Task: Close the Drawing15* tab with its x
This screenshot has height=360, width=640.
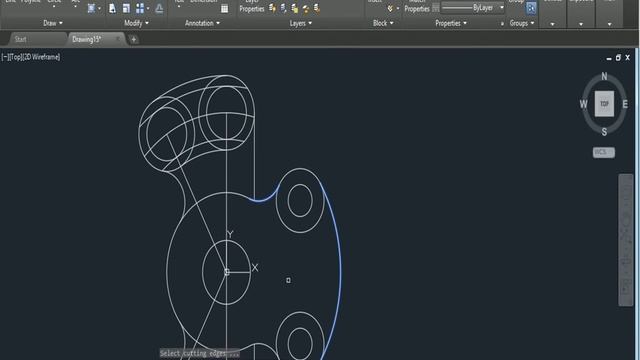Action: click(x=118, y=39)
